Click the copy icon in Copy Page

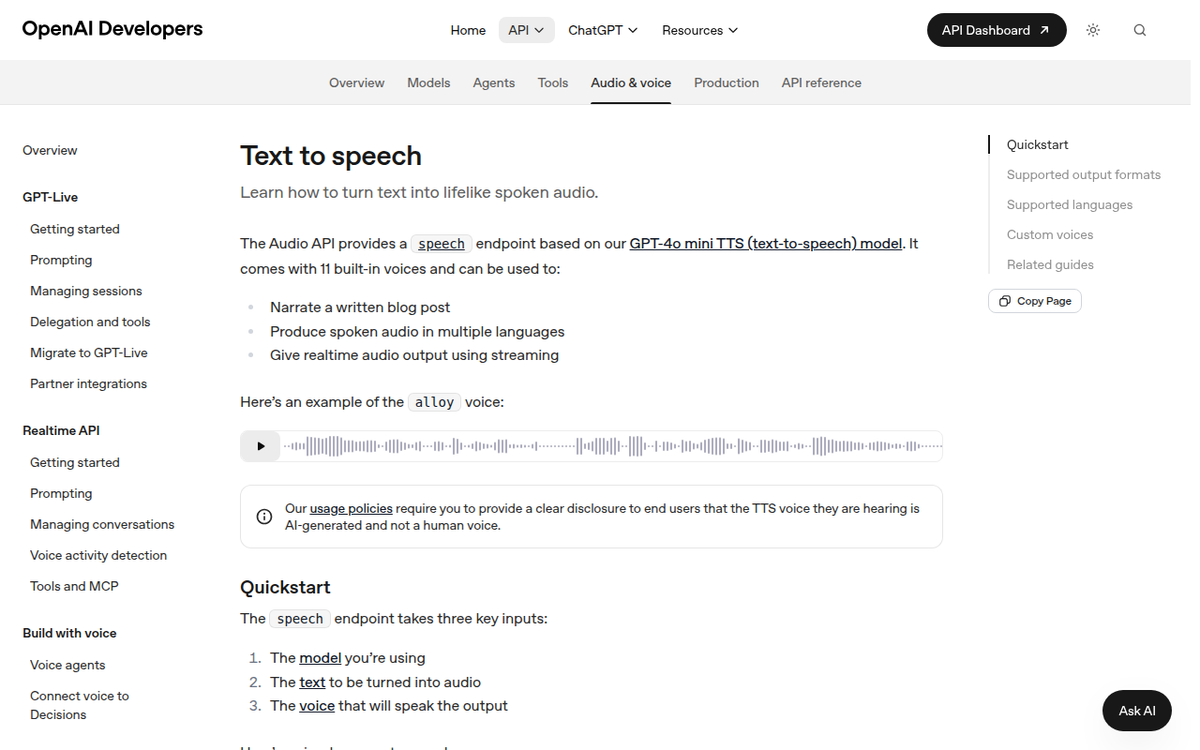point(1005,301)
